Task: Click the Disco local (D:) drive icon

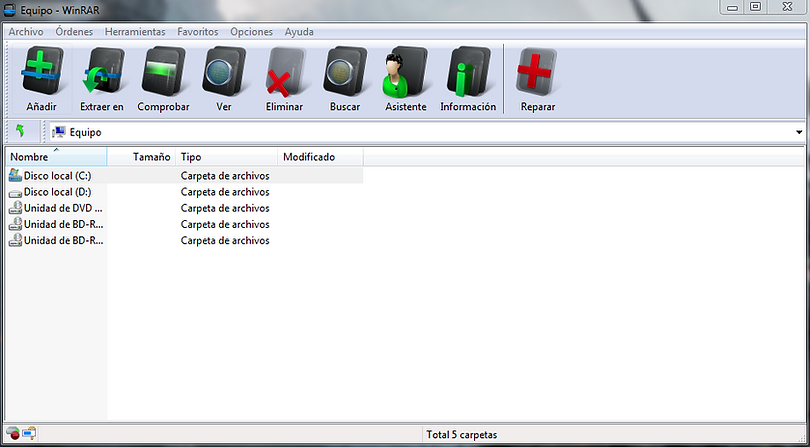Action: pos(15,192)
